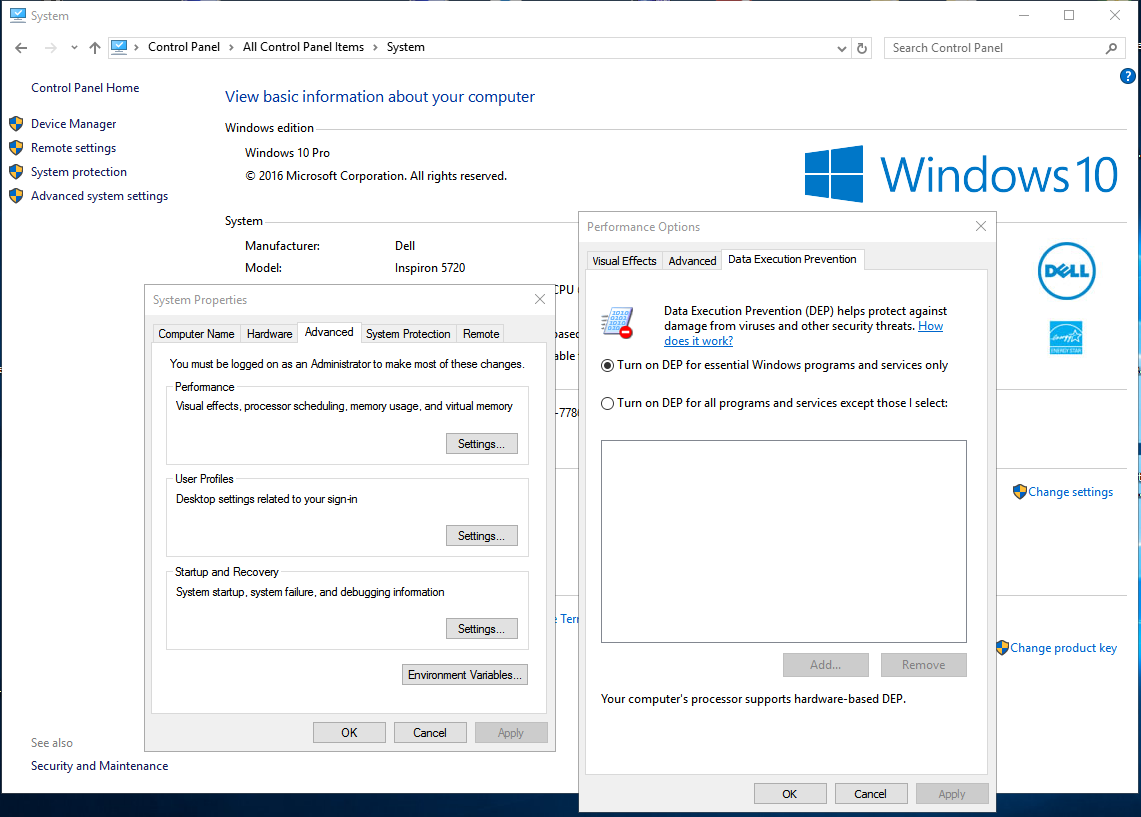Select DEP for essential Windows programs only
Viewport: 1141px width, 817px height.
pos(607,366)
